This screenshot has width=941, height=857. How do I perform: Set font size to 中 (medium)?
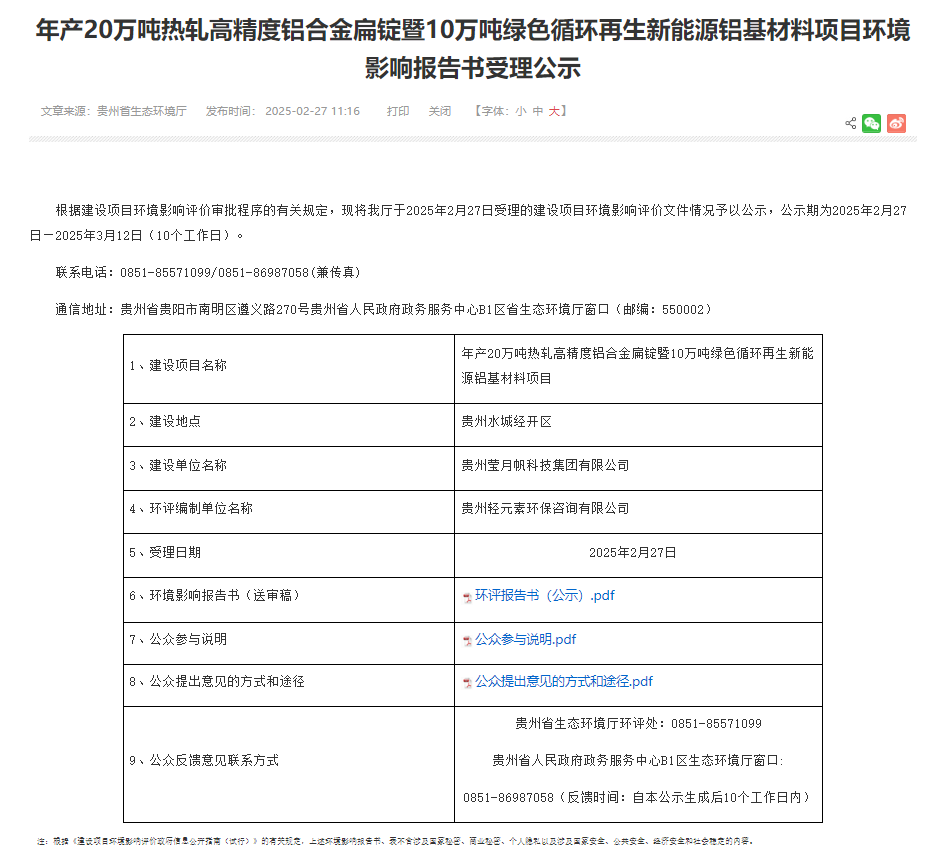click(x=538, y=111)
